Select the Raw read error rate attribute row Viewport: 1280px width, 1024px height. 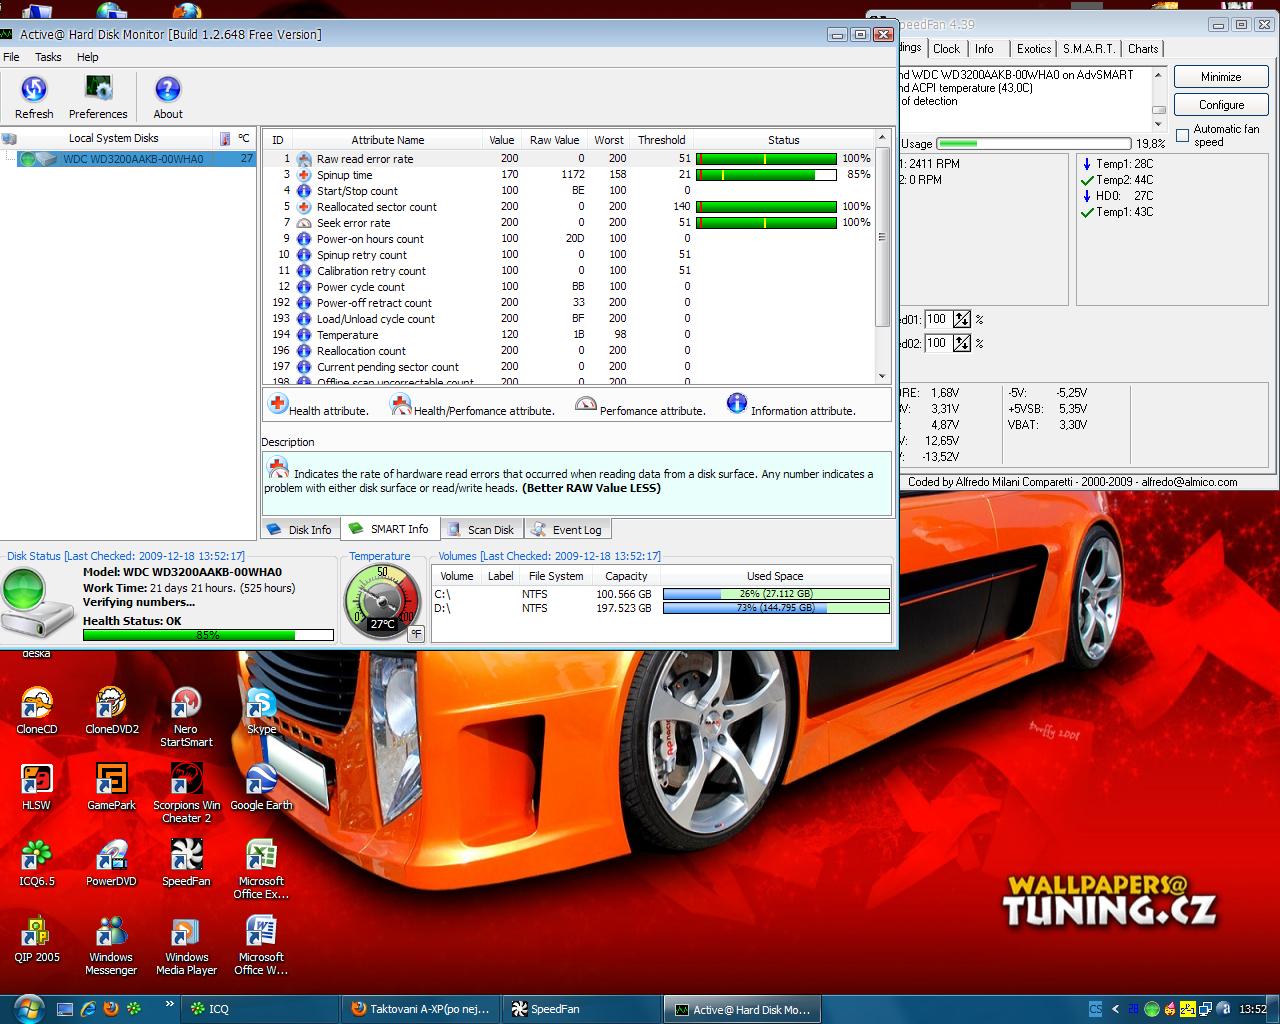point(365,159)
